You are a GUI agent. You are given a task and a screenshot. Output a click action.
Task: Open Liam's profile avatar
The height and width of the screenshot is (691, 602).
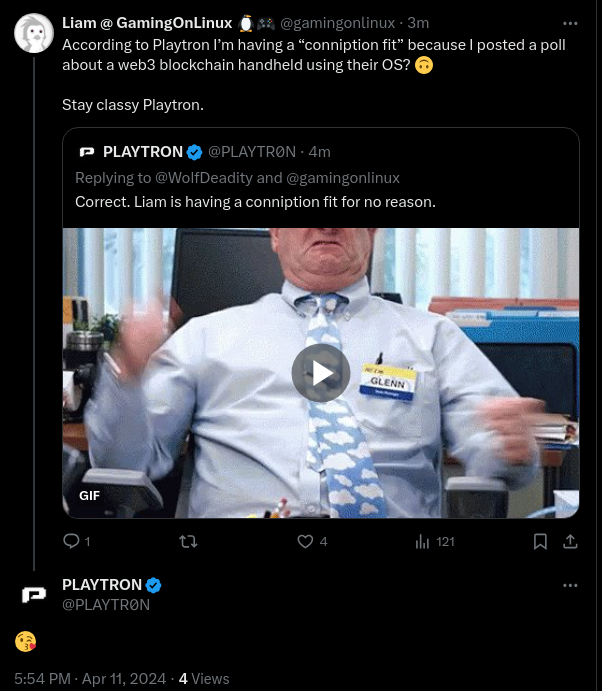[x=34, y=34]
